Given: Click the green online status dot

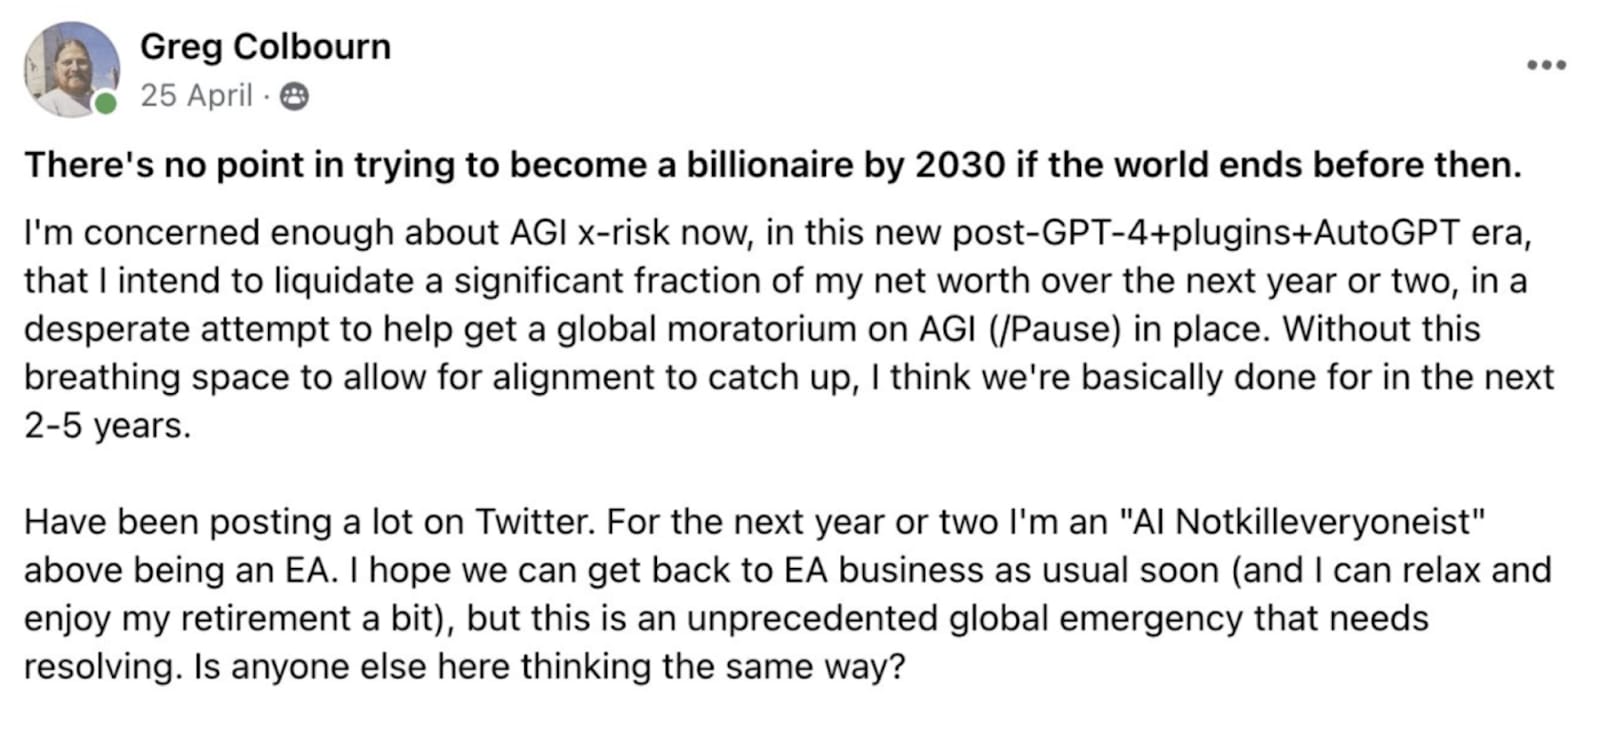Looking at the screenshot, I should (x=105, y=103).
